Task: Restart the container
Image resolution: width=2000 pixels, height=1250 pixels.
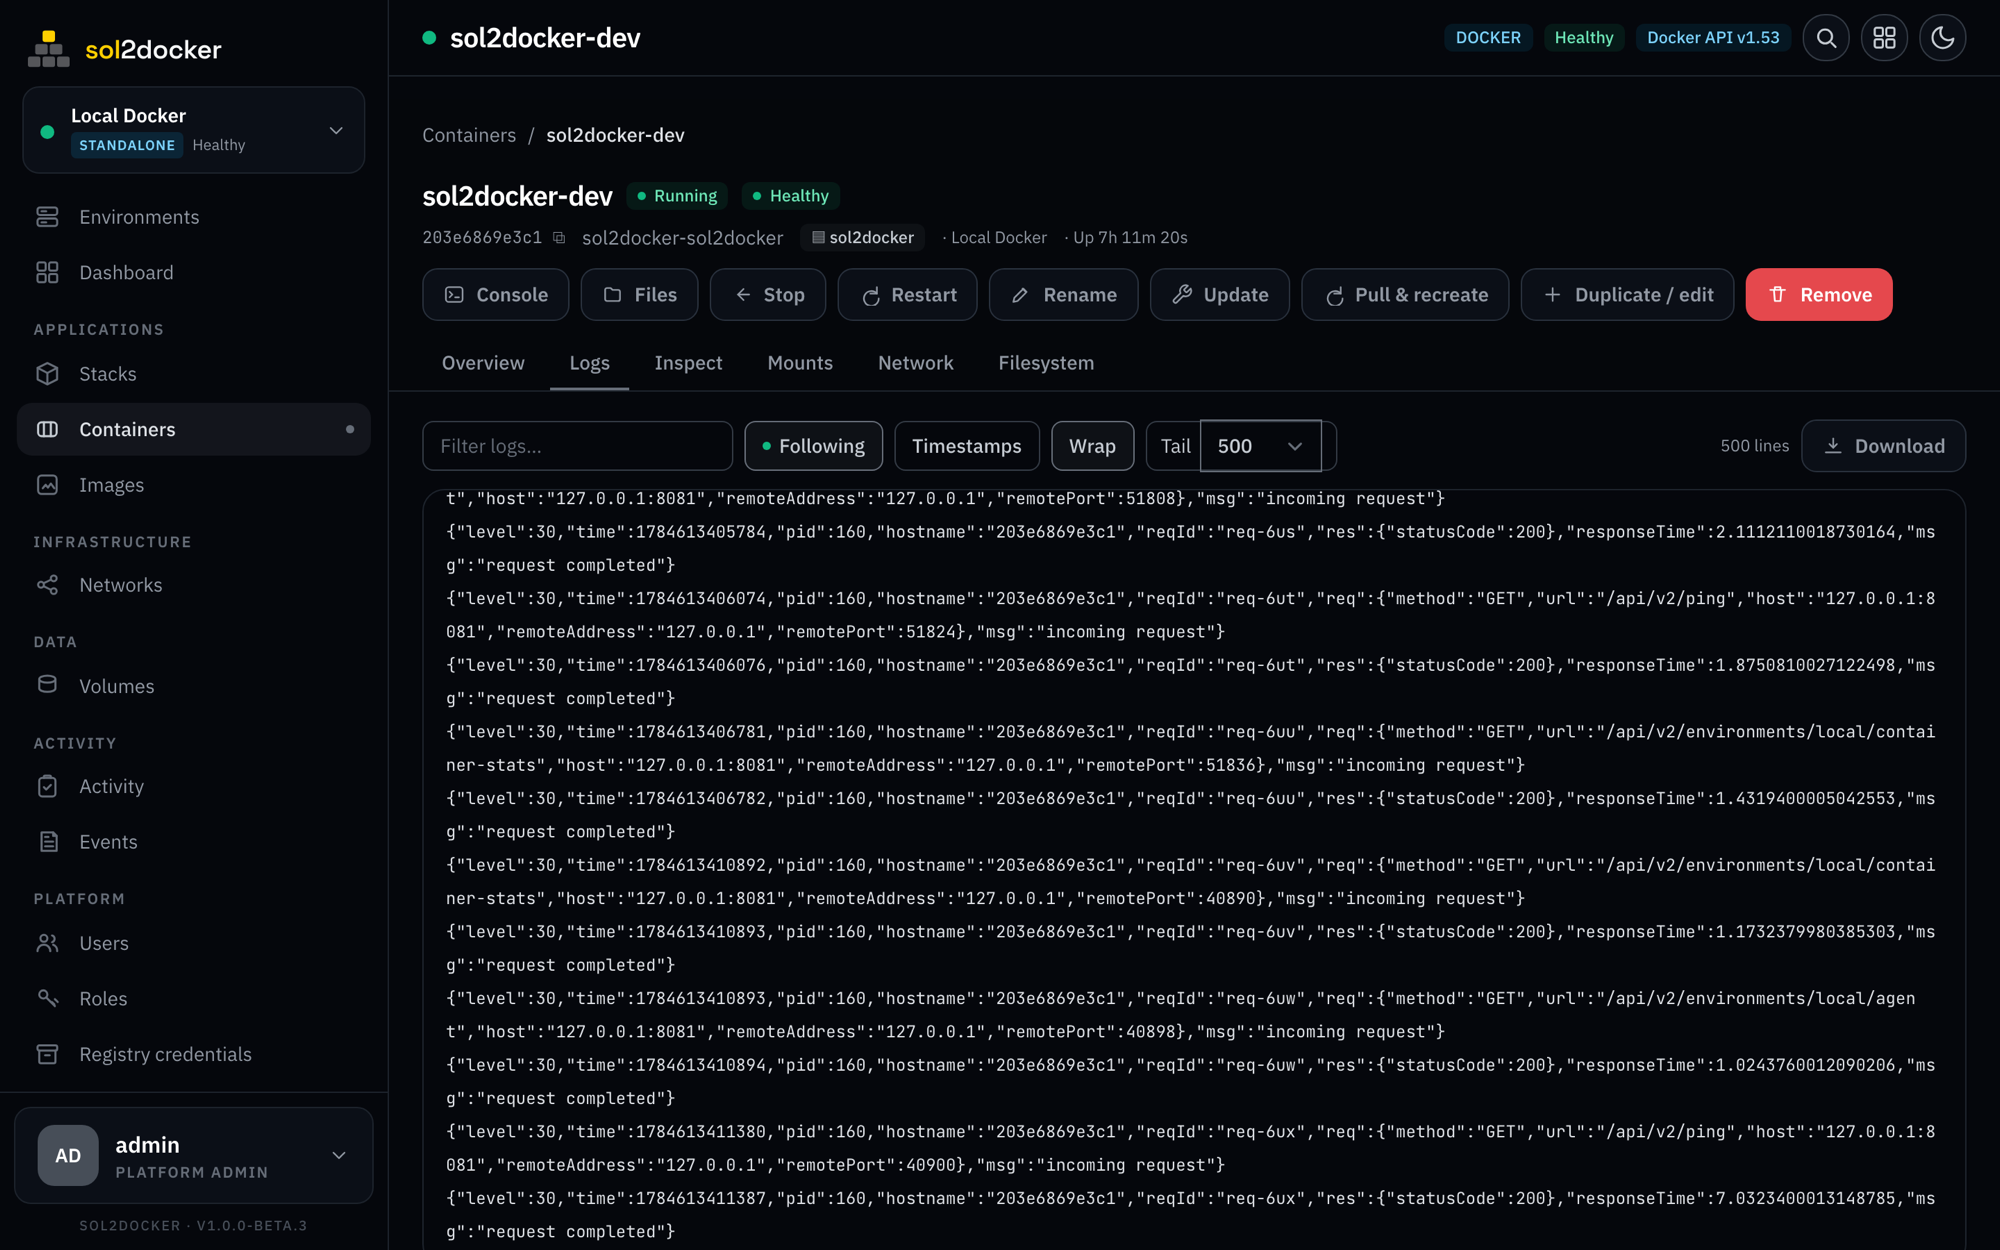Action: 907,295
